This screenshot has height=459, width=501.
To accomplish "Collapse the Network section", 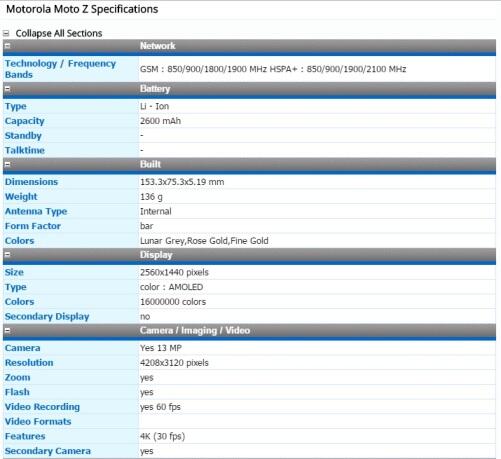I will pos(7,46).
